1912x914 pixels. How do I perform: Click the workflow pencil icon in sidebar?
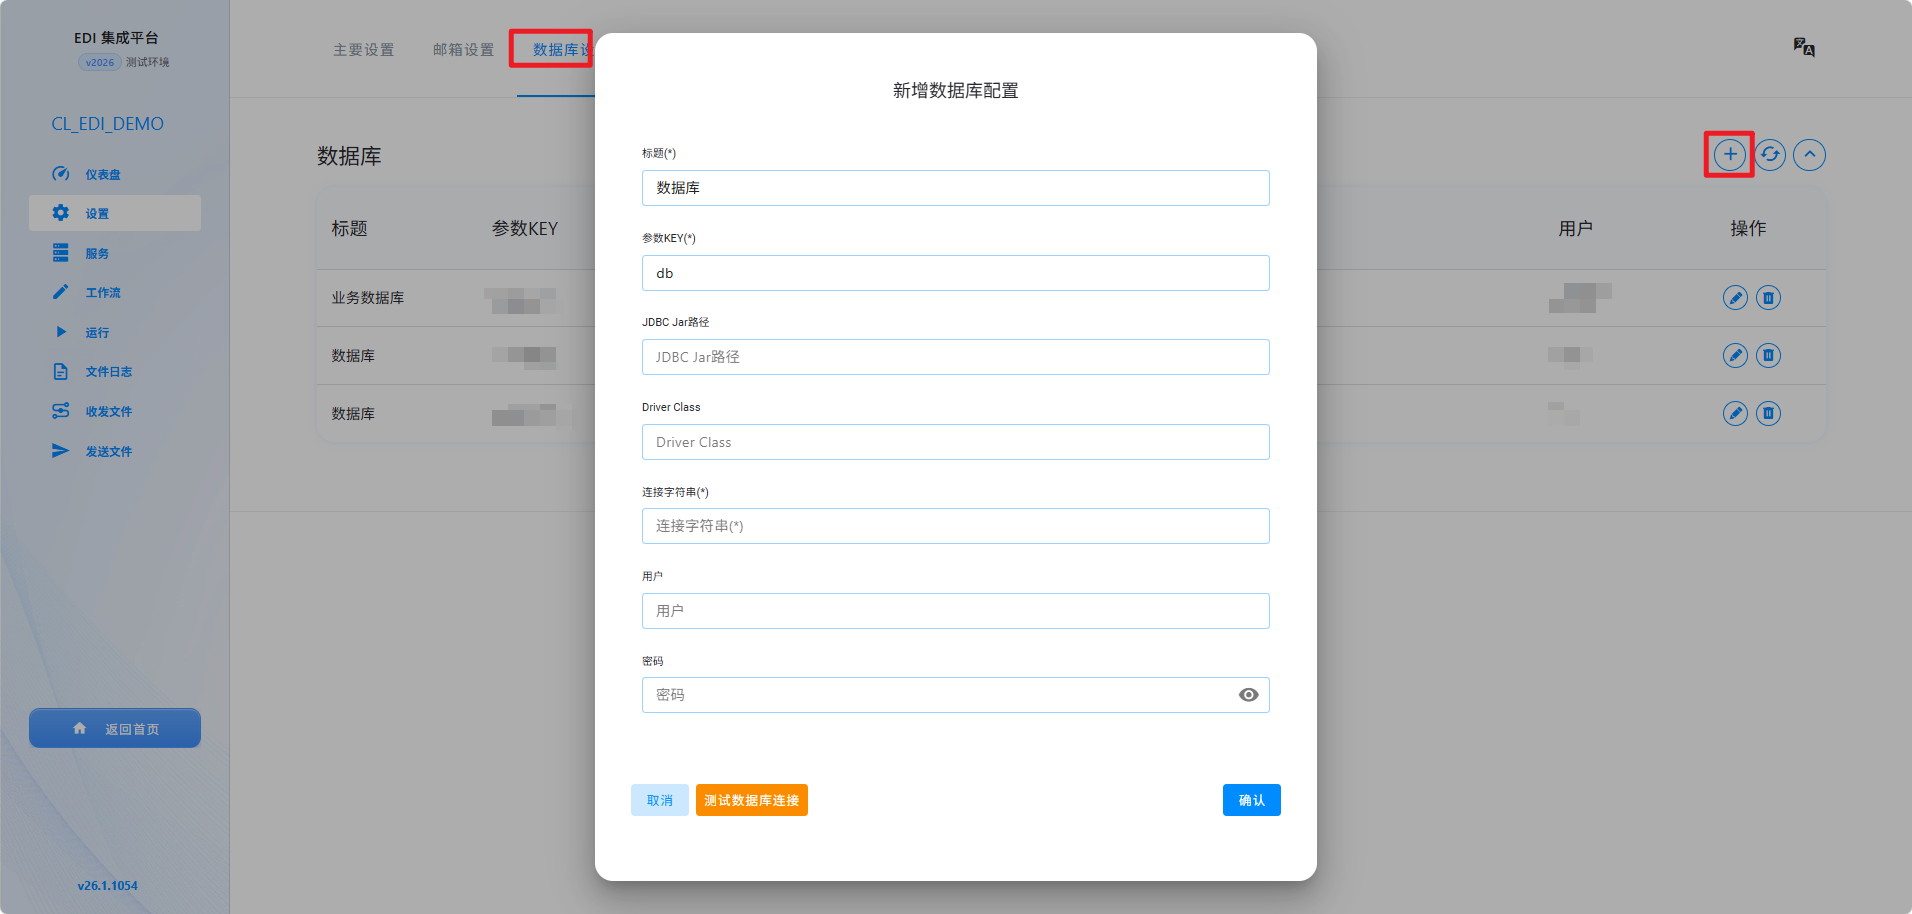point(61,292)
